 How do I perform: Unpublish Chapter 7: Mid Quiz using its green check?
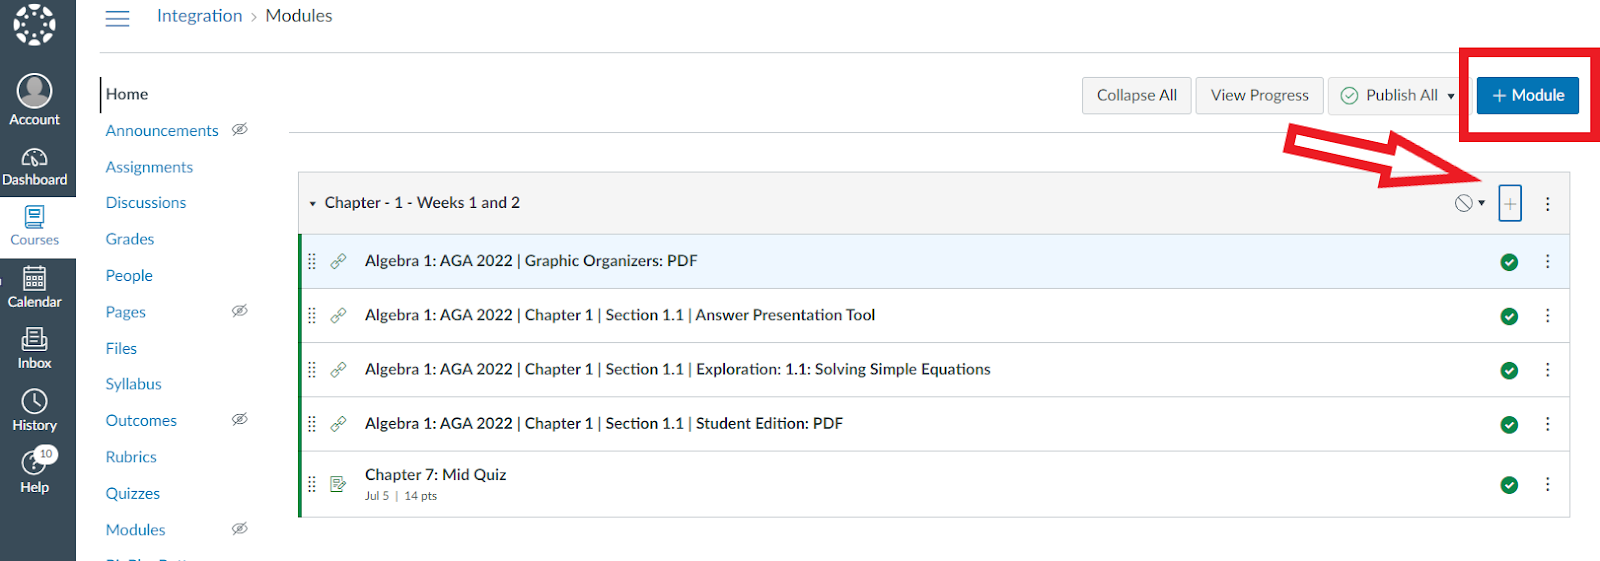(1509, 485)
